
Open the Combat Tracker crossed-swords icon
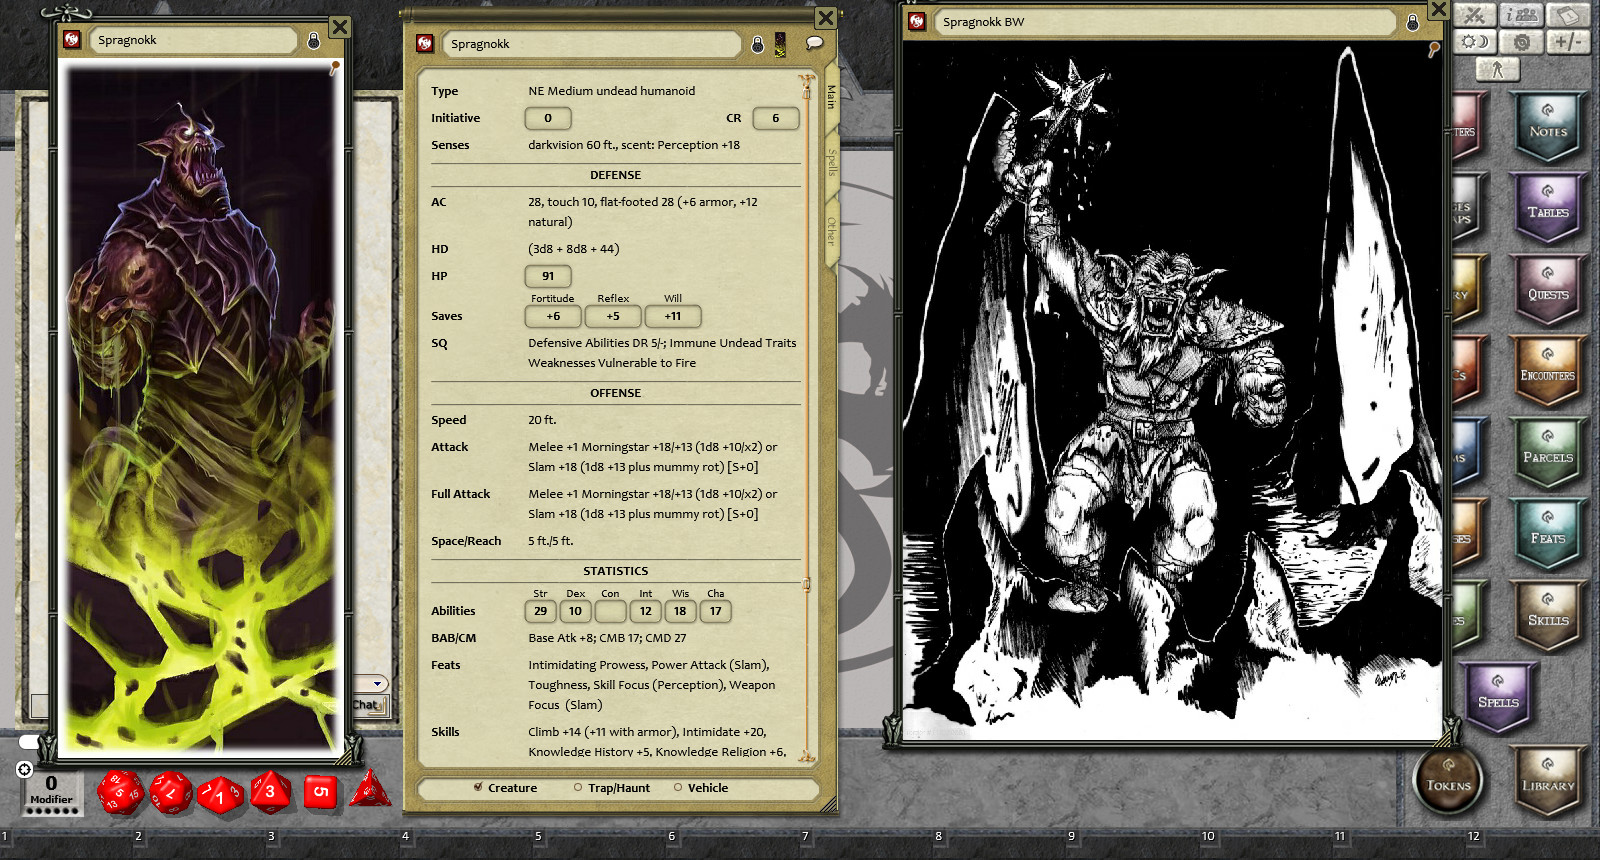(x=1474, y=15)
